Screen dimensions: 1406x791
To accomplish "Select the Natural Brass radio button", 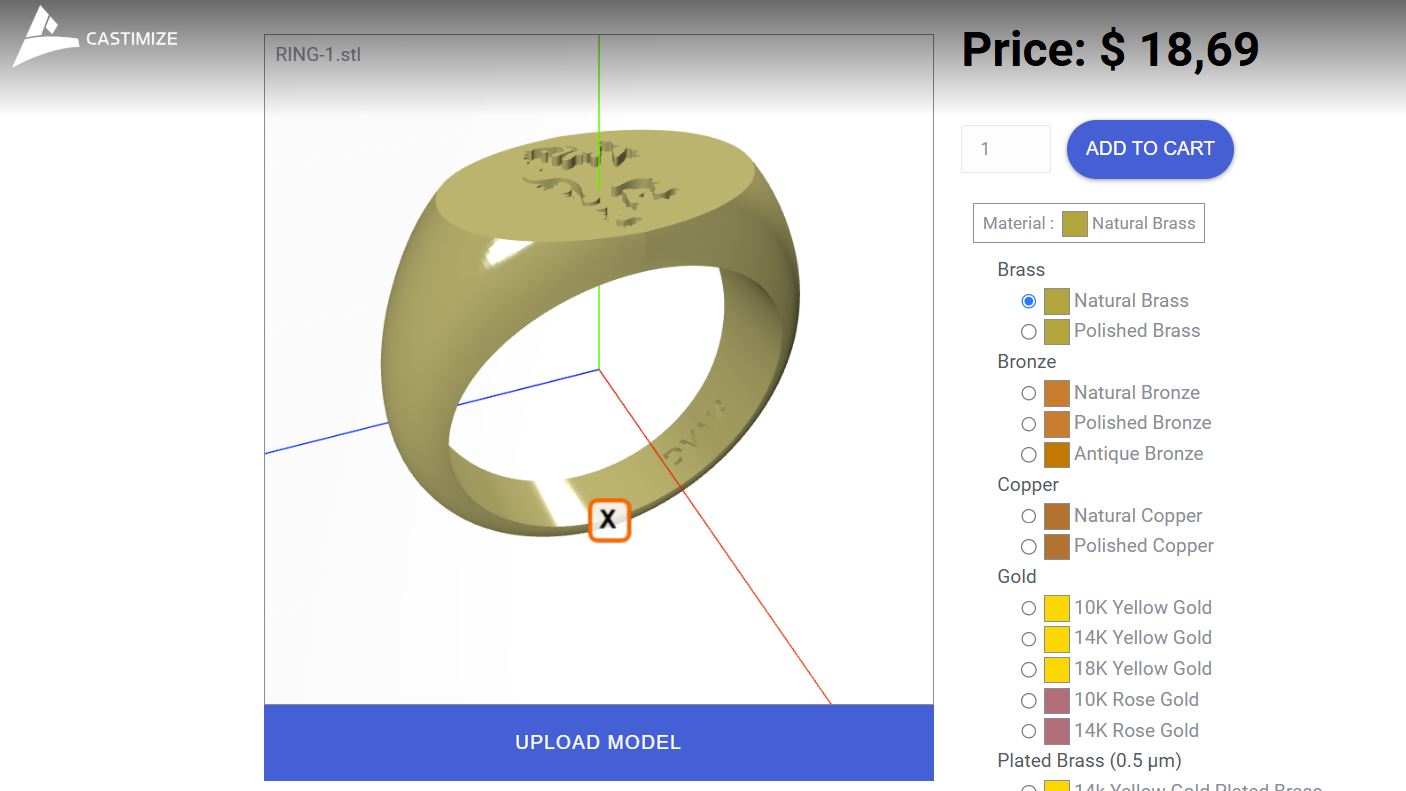I will click(1028, 301).
